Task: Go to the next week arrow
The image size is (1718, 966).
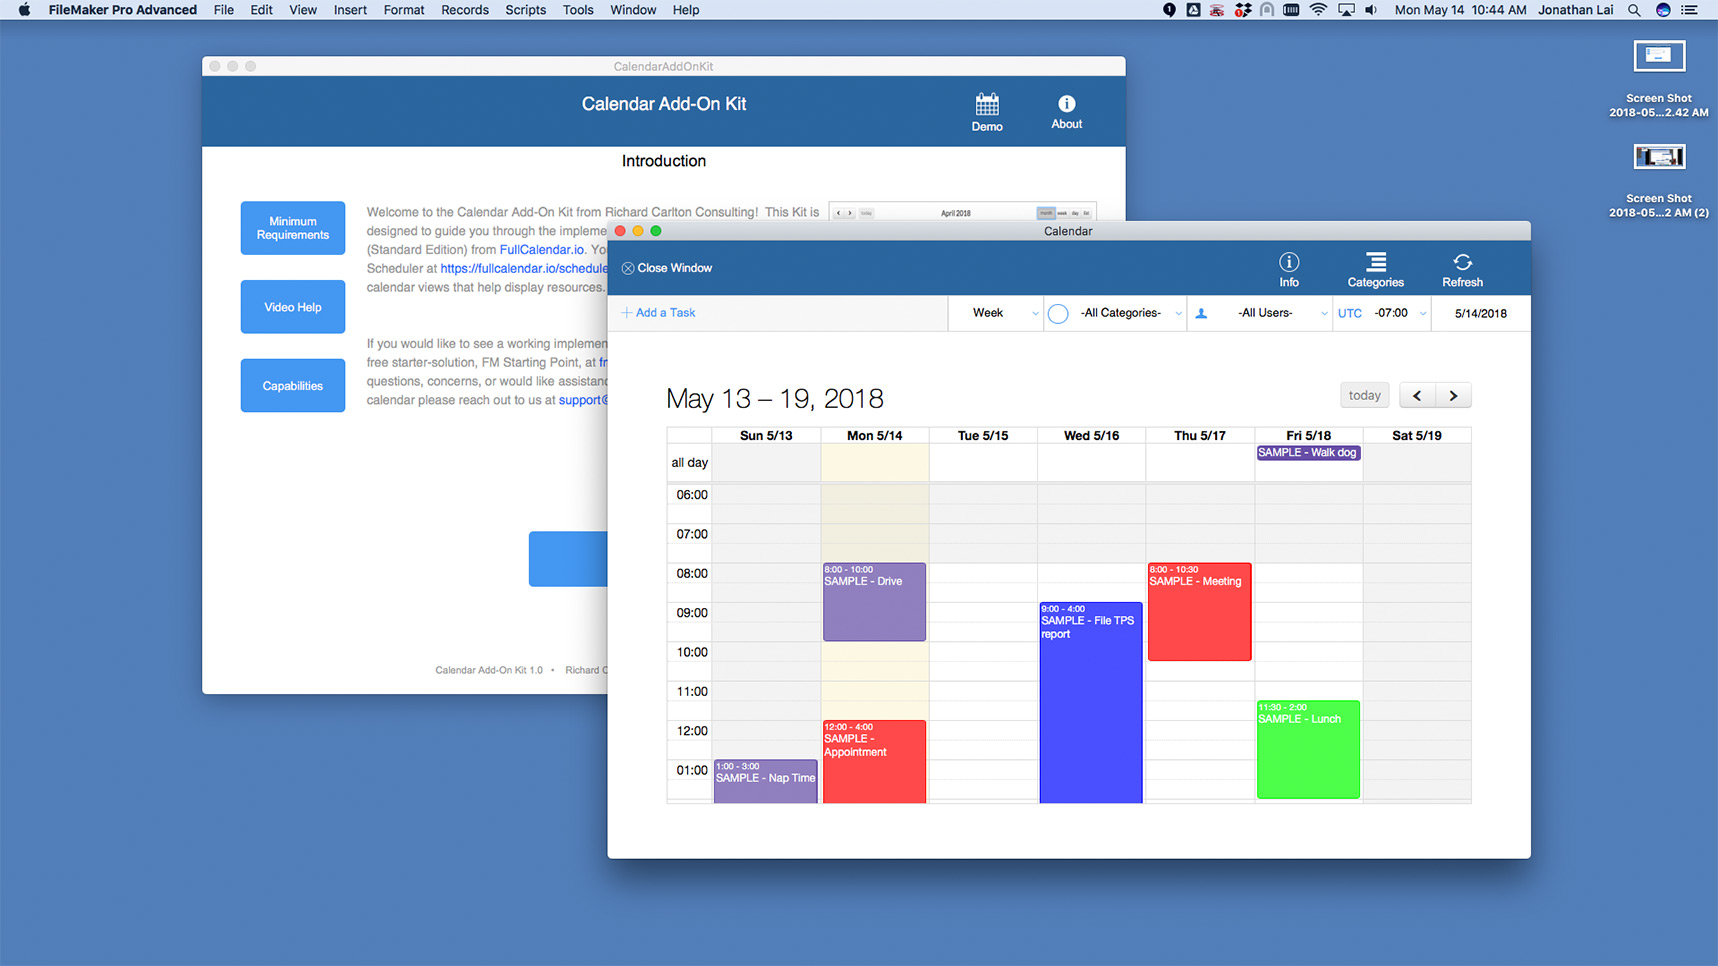Action: click(x=1453, y=396)
